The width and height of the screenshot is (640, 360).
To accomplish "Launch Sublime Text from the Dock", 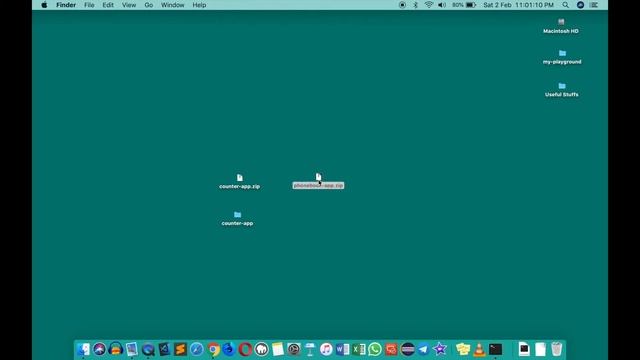I will pos(180,349).
